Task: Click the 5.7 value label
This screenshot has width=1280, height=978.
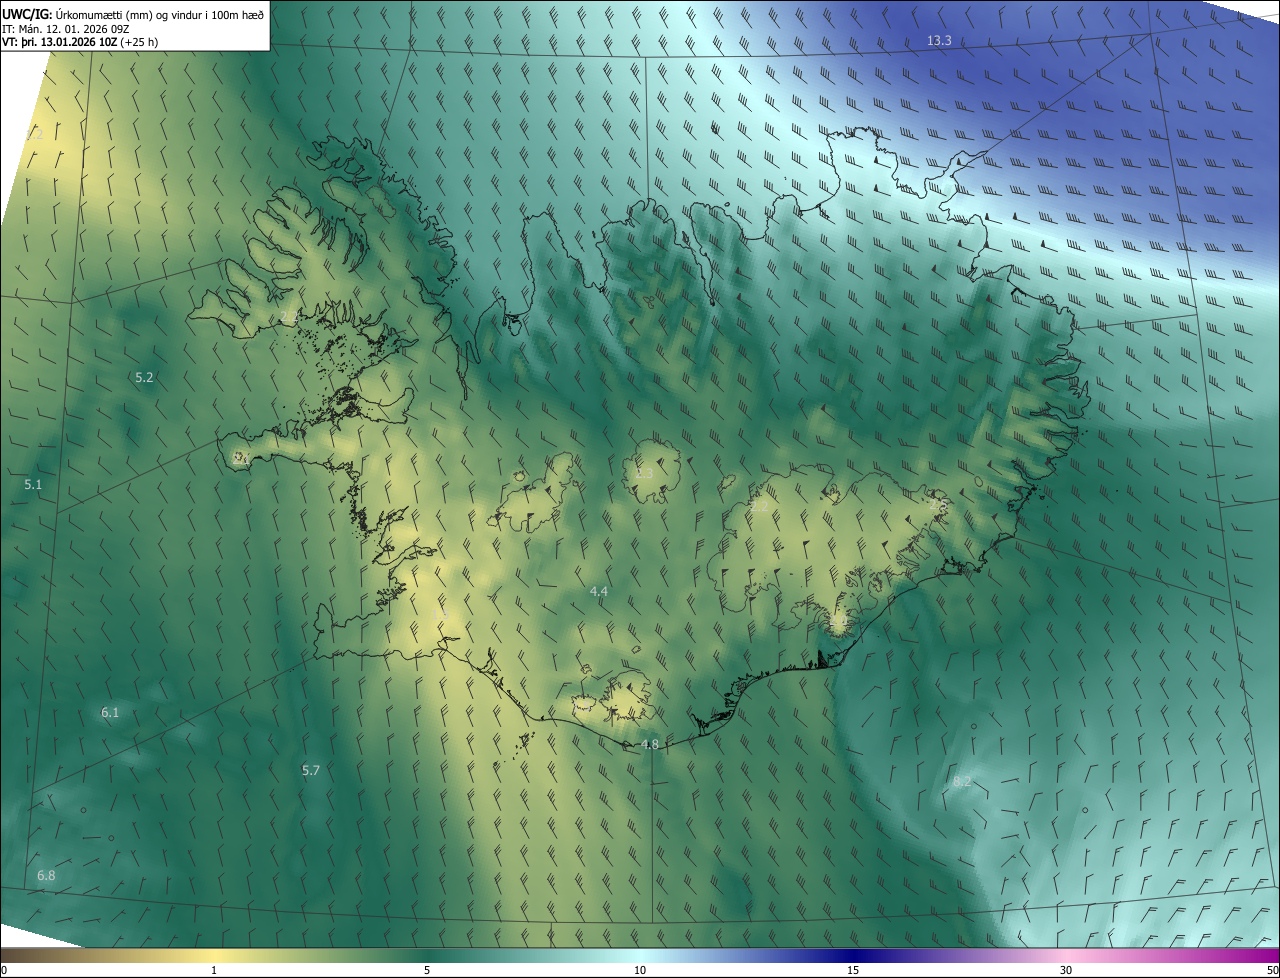Action: click(x=310, y=770)
